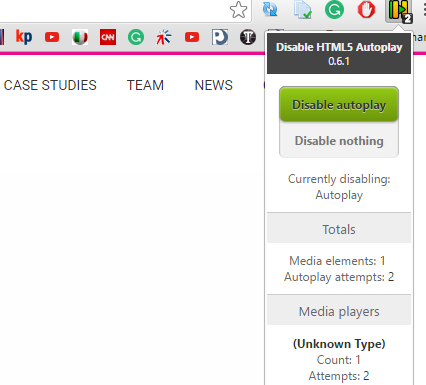Open the second YouTube bookmark after starburst

point(192,37)
